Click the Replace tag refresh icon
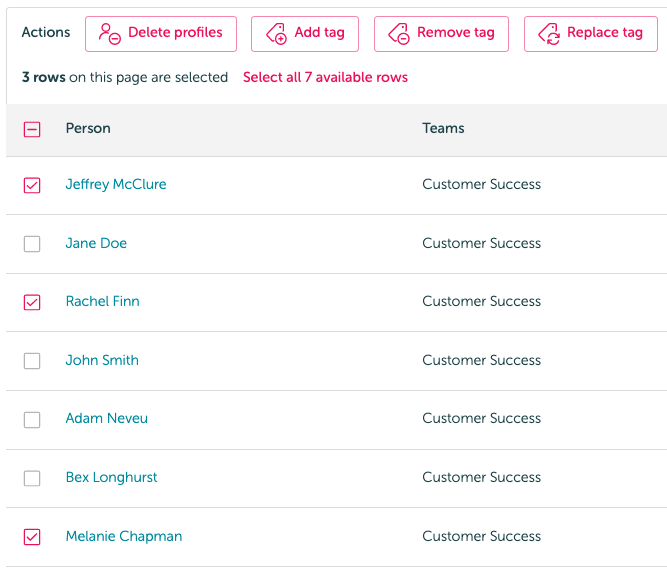Viewport: 667px width, 587px height. point(549,34)
